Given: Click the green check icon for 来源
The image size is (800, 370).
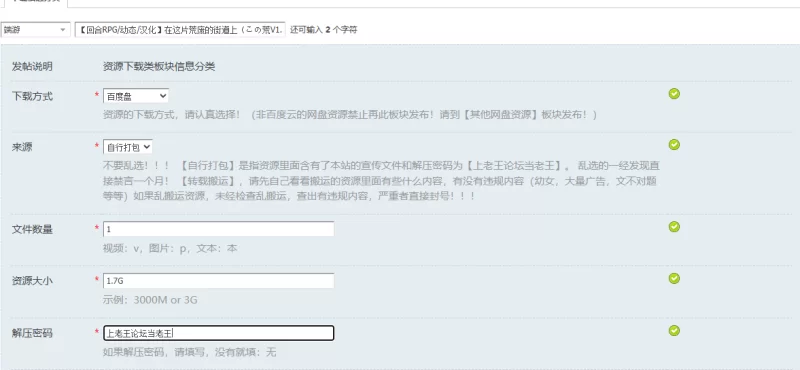Looking at the screenshot, I should (x=674, y=144).
